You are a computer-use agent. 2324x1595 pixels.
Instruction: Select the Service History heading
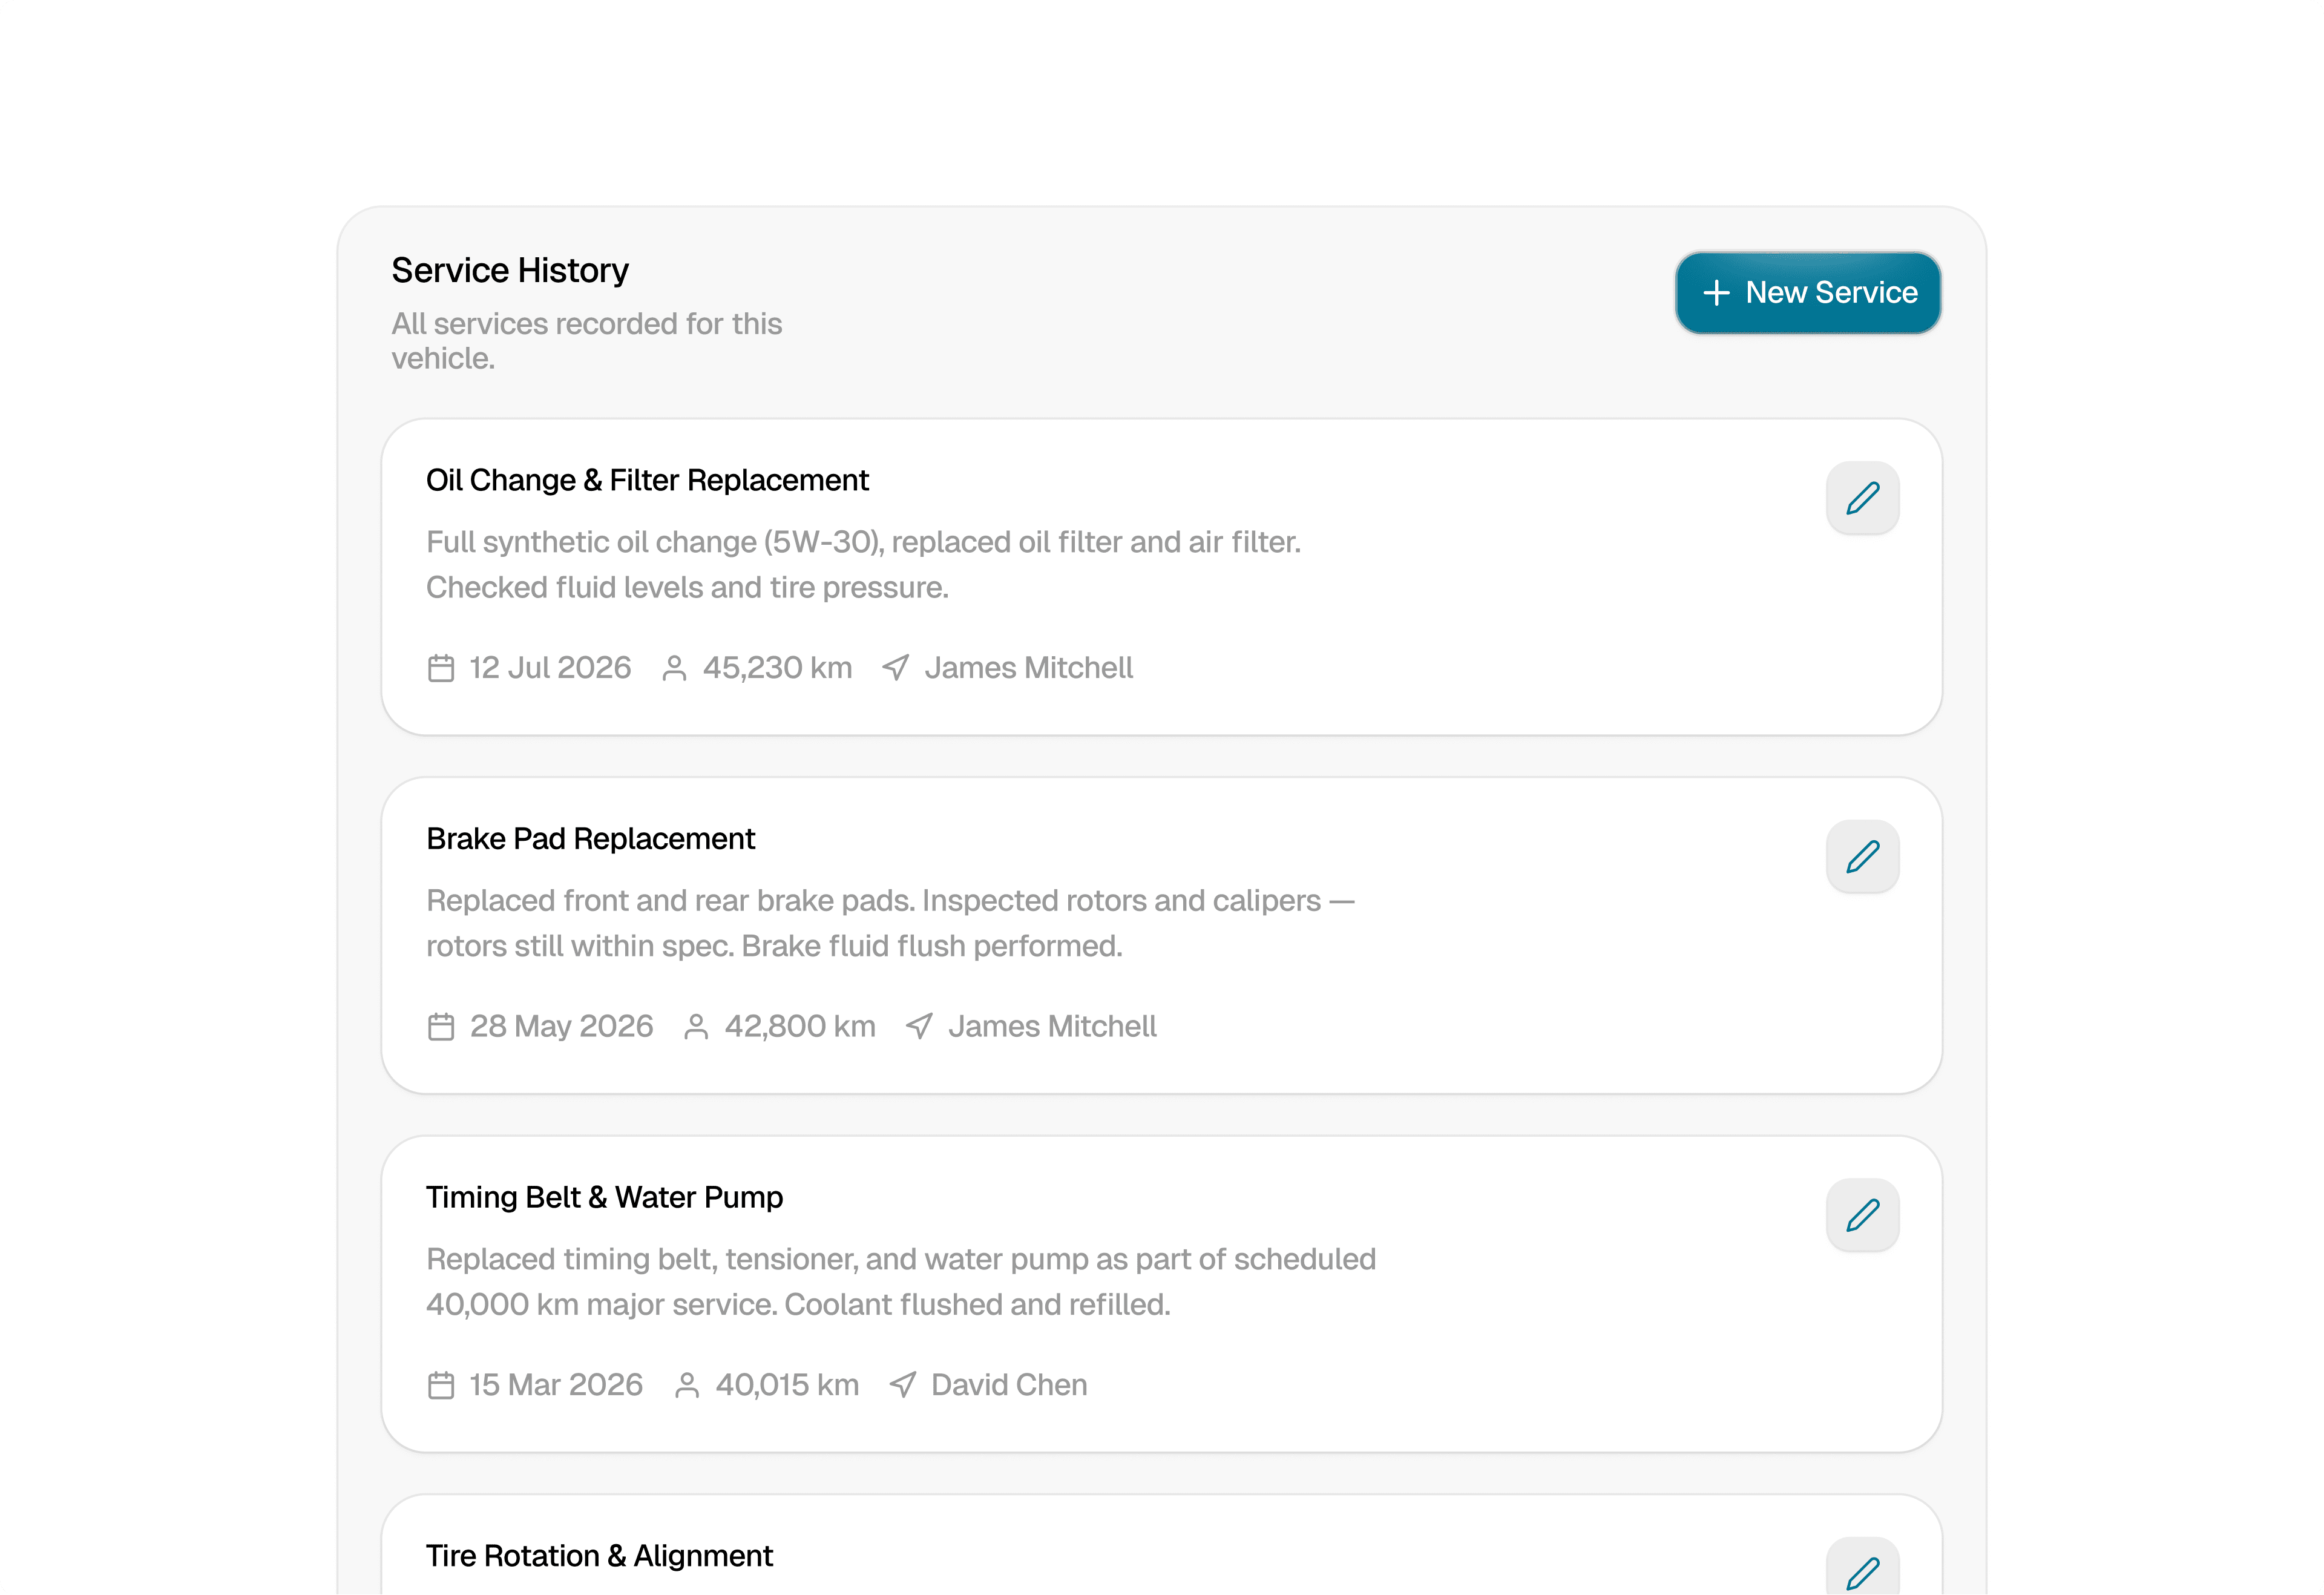pos(510,270)
